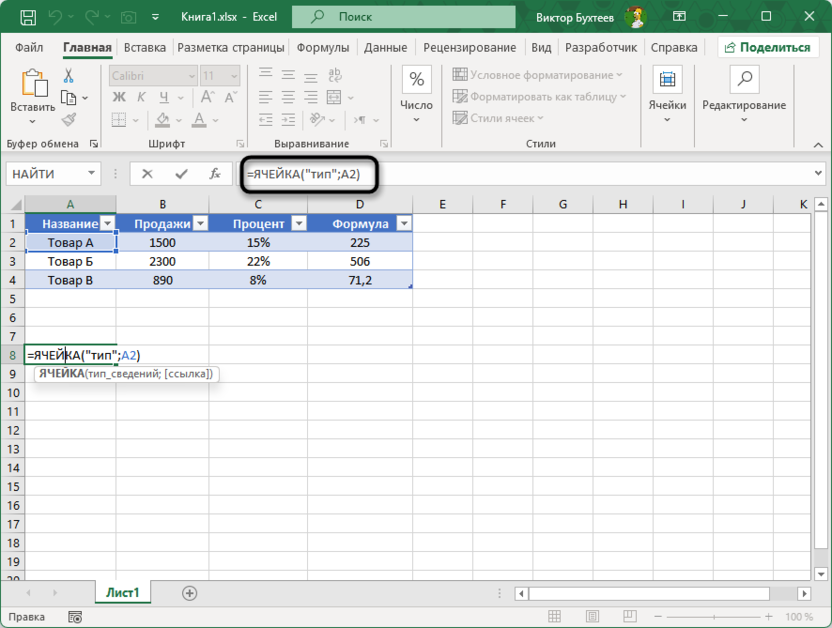Expand the formula bar with chevron
The width and height of the screenshot is (832, 628).
(x=819, y=174)
